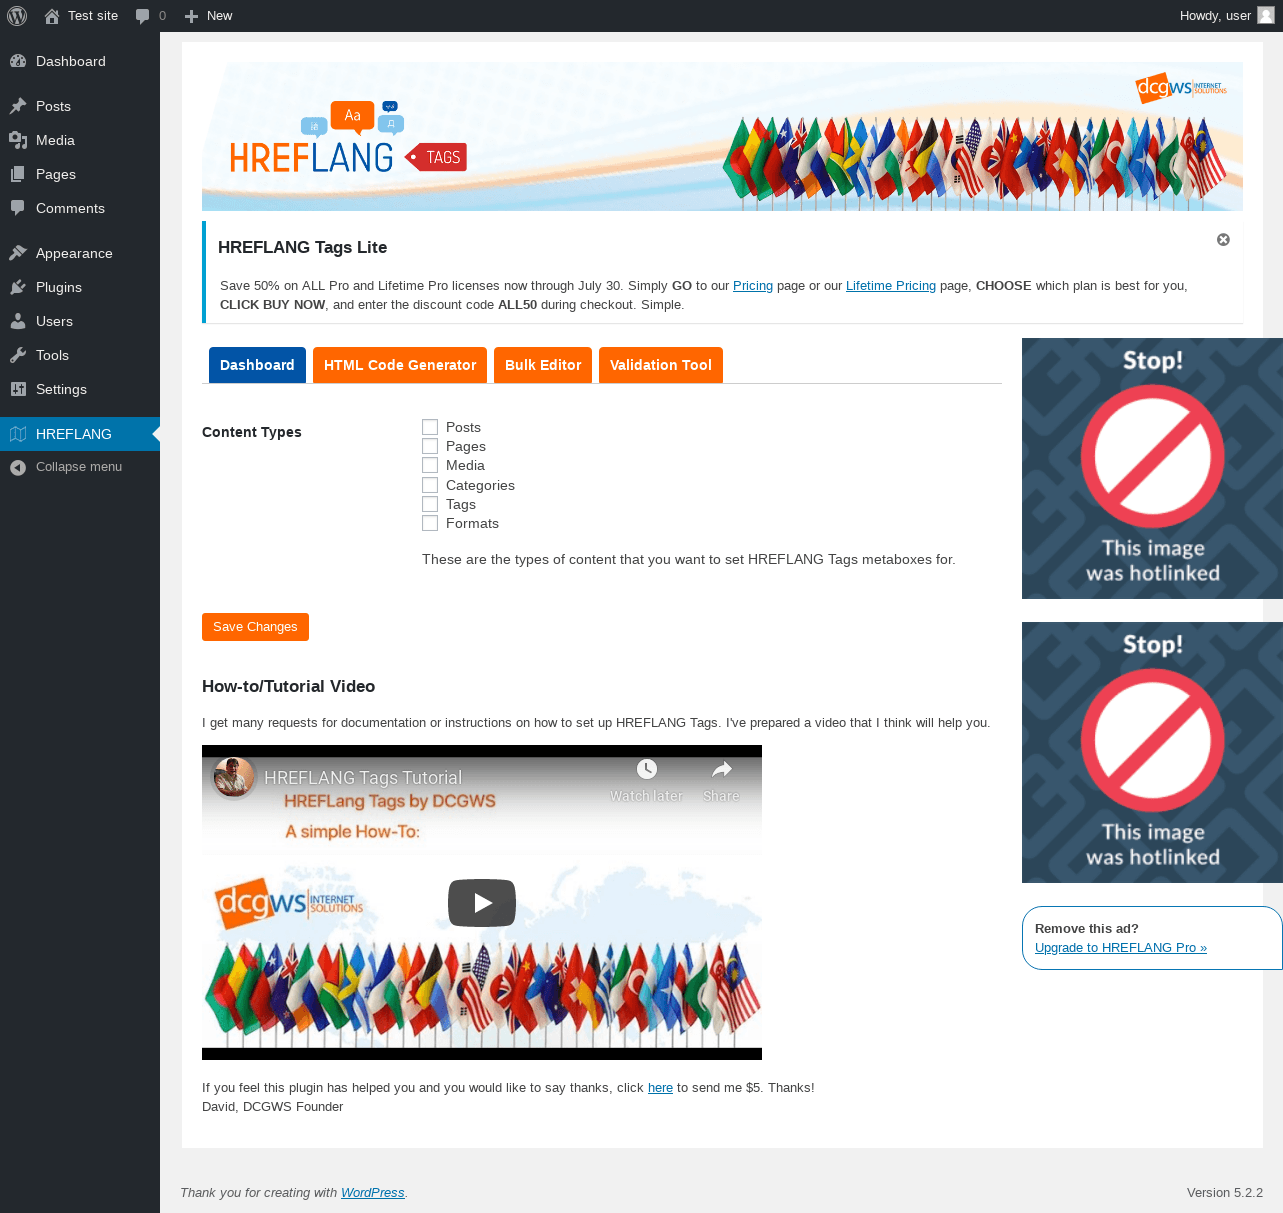The height and width of the screenshot is (1213, 1283).
Task: Open the Tools menu label
Action: pos(52,355)
